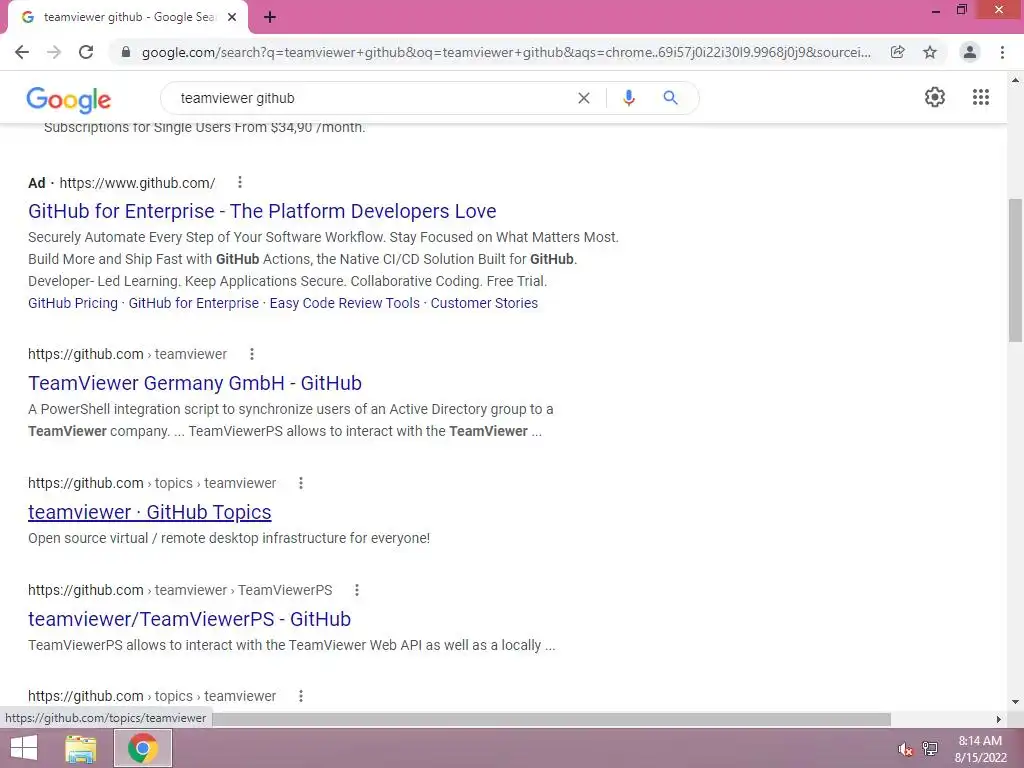Viewport: 1024px width, 768px height.
Task: Click the https://www.github.com/ ad URL text
Action: [137, 183]
